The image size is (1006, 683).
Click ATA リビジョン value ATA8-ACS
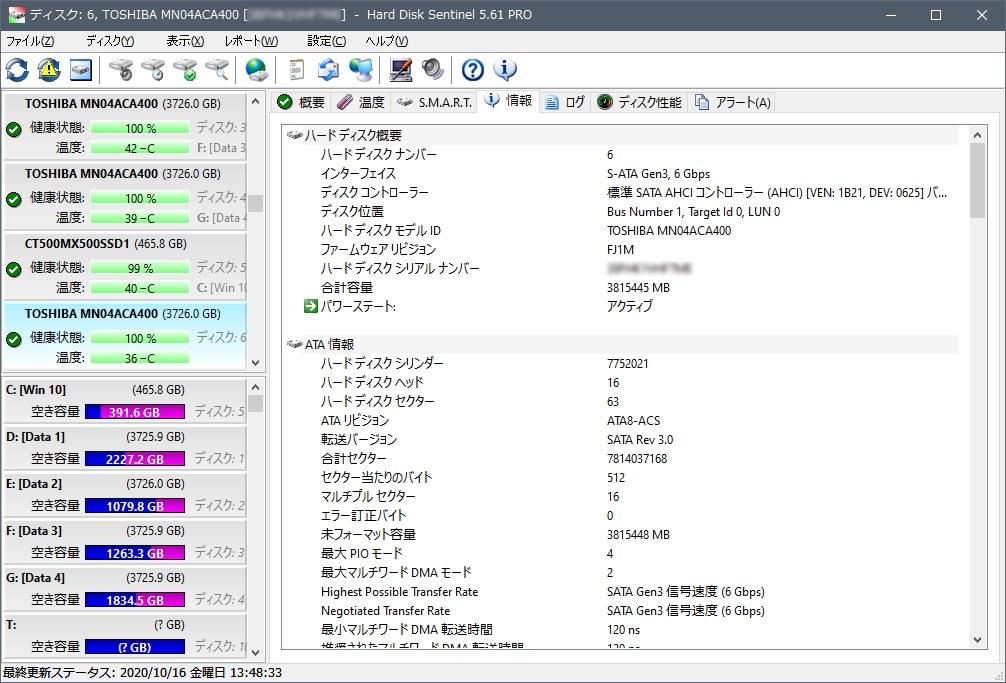click(633, 421)
